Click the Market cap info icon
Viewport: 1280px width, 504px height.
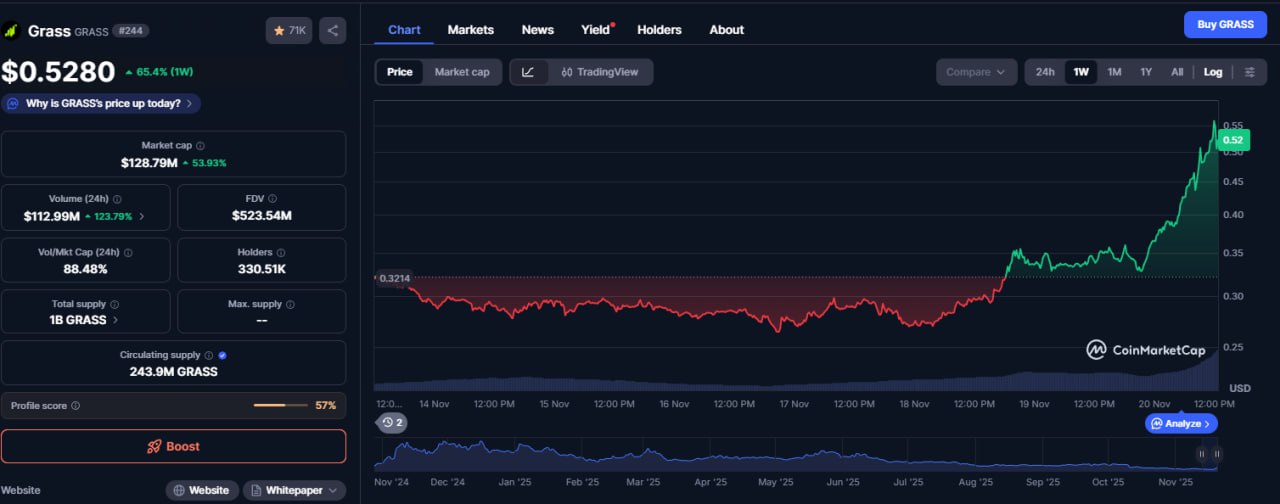click(x=200, y=146)
